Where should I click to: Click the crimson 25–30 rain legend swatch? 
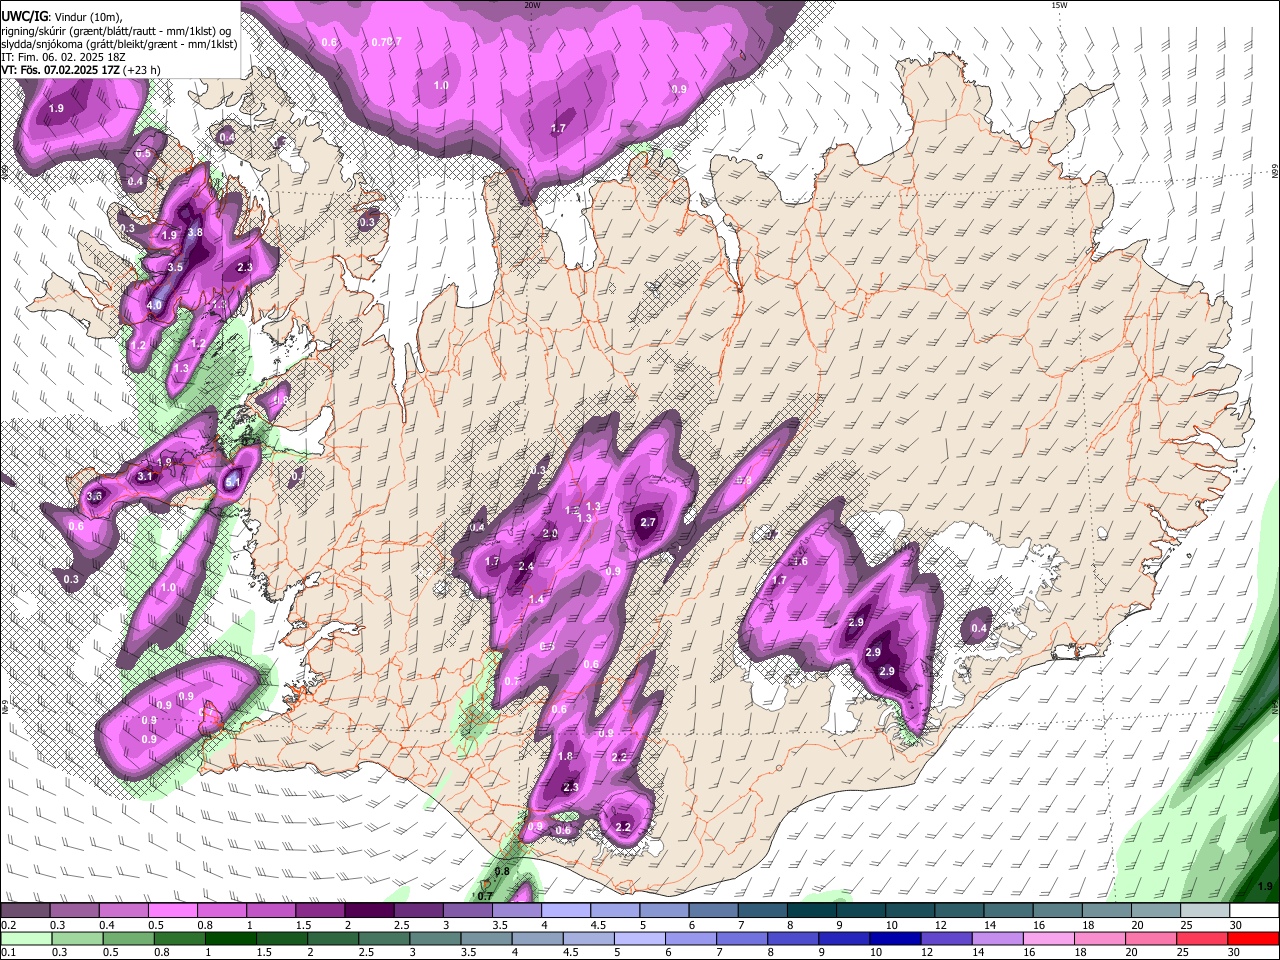pyautogui.click(x=1202, y=939)
